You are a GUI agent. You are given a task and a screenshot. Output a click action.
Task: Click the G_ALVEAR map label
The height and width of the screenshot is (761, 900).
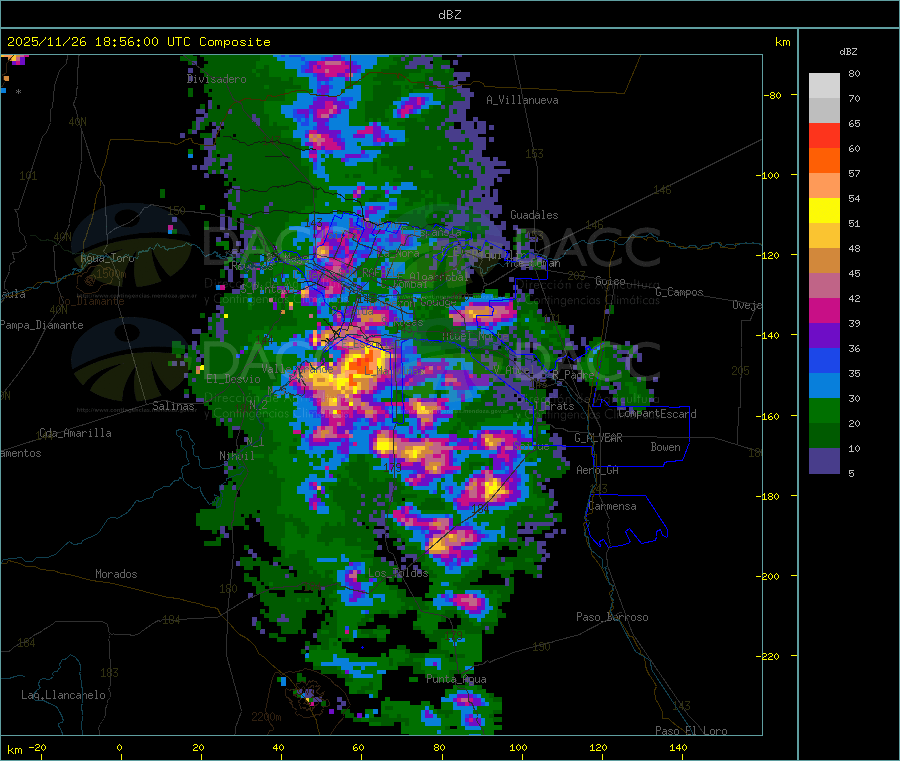pyautogui.click(x=598, y=438)
